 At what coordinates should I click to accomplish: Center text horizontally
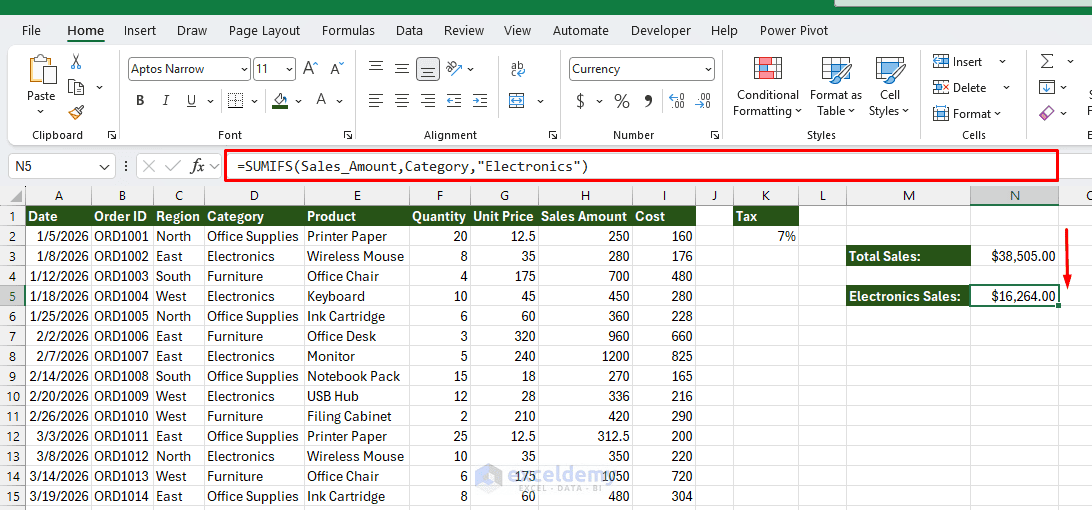click(x=402, y=100)
